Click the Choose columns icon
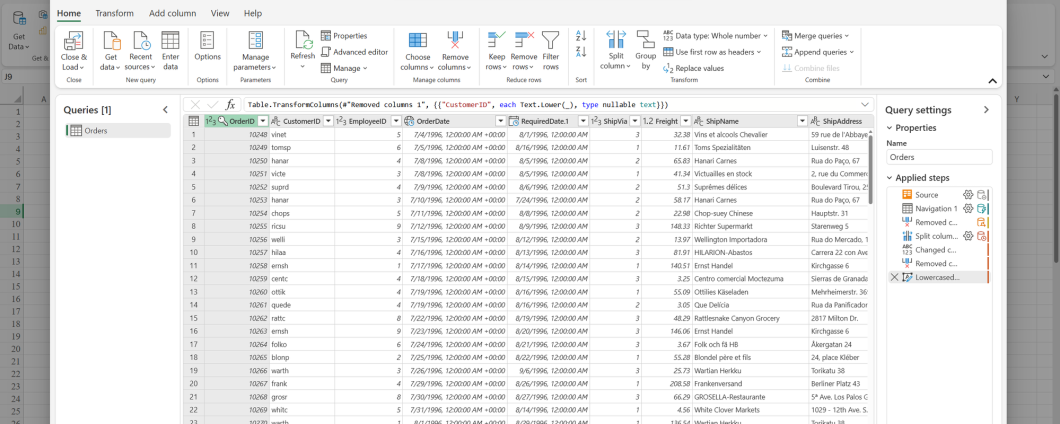Viewport: 1060px width, 424px height. [418, 41]
